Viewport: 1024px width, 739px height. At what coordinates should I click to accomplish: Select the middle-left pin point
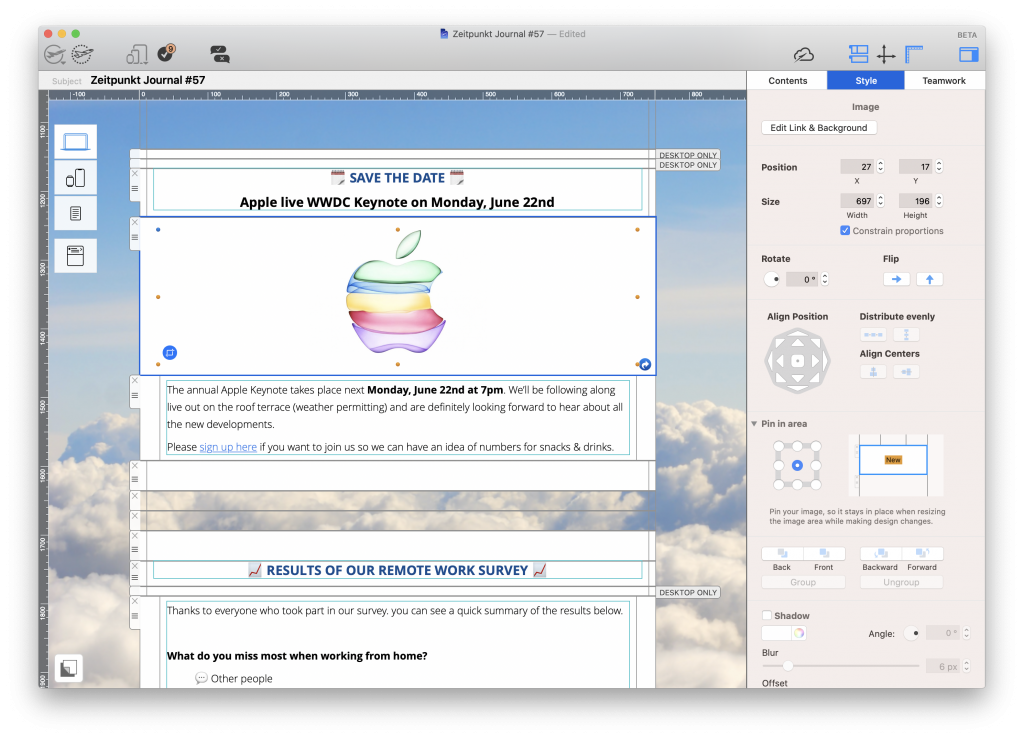(778, 465)
